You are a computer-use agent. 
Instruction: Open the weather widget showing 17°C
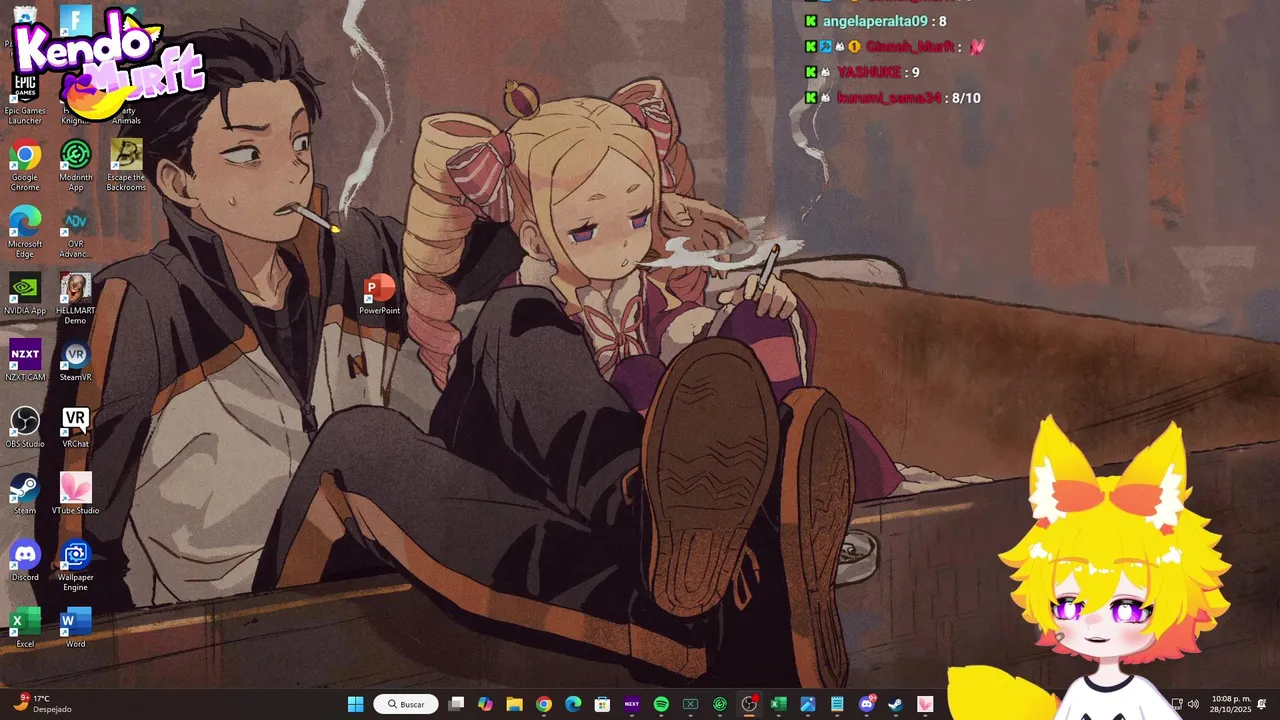(x=42, y=704)
